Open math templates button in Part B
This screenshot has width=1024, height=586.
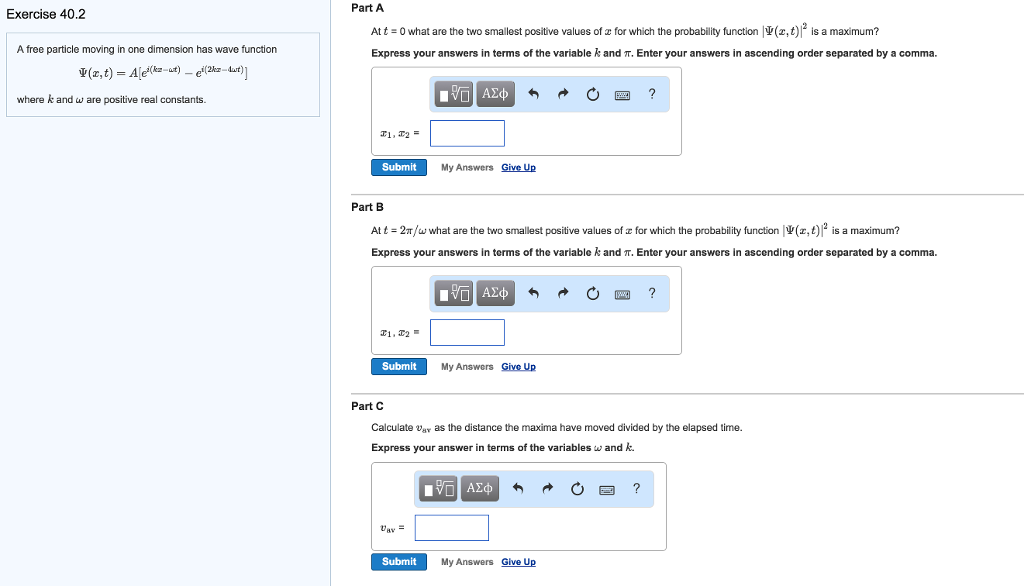point(454,293)
